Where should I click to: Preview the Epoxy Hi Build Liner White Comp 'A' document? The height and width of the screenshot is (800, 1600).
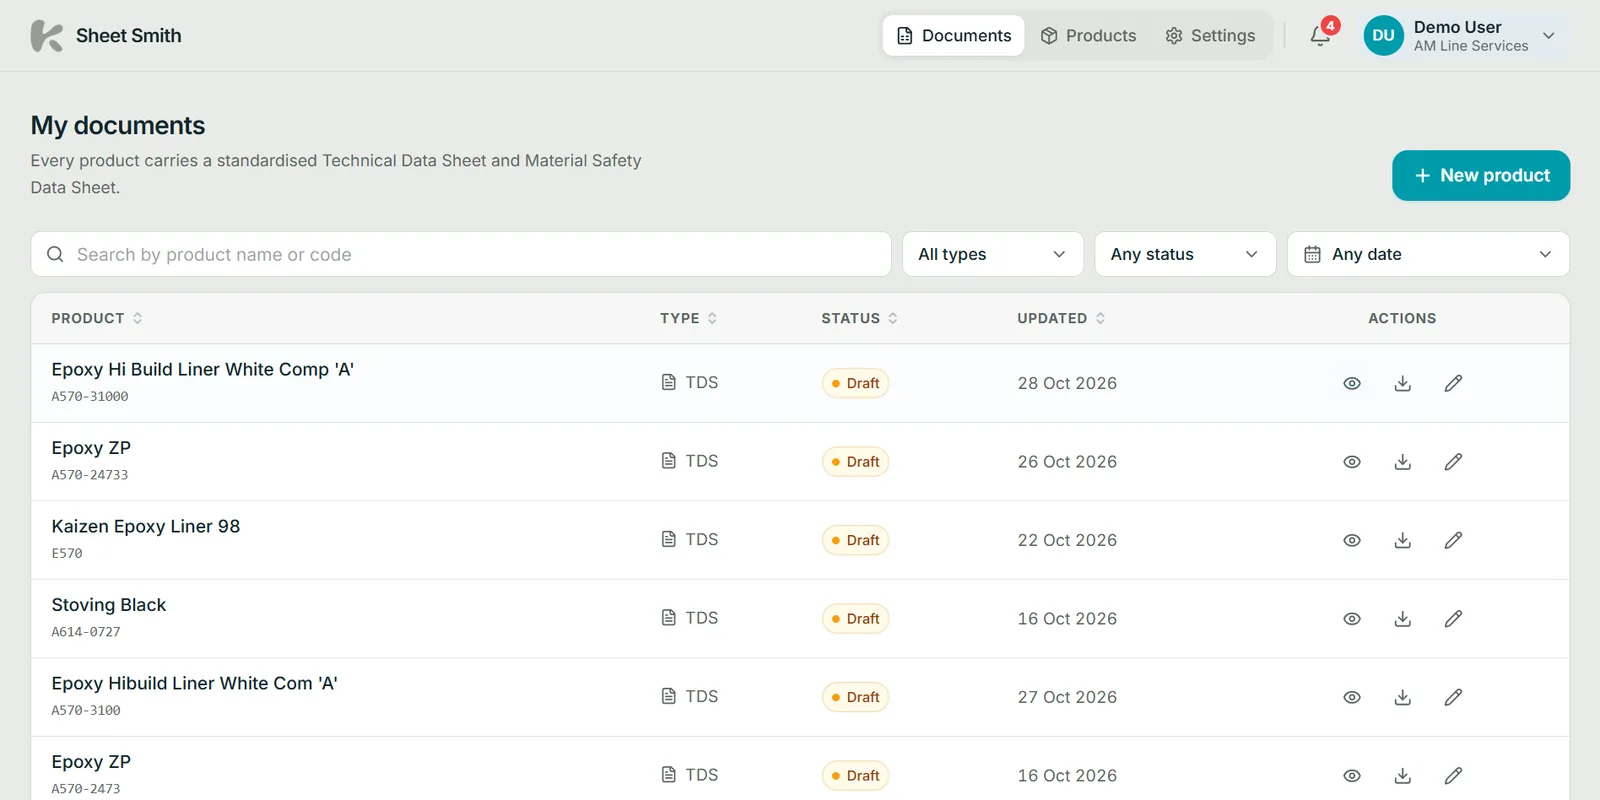1352,383
